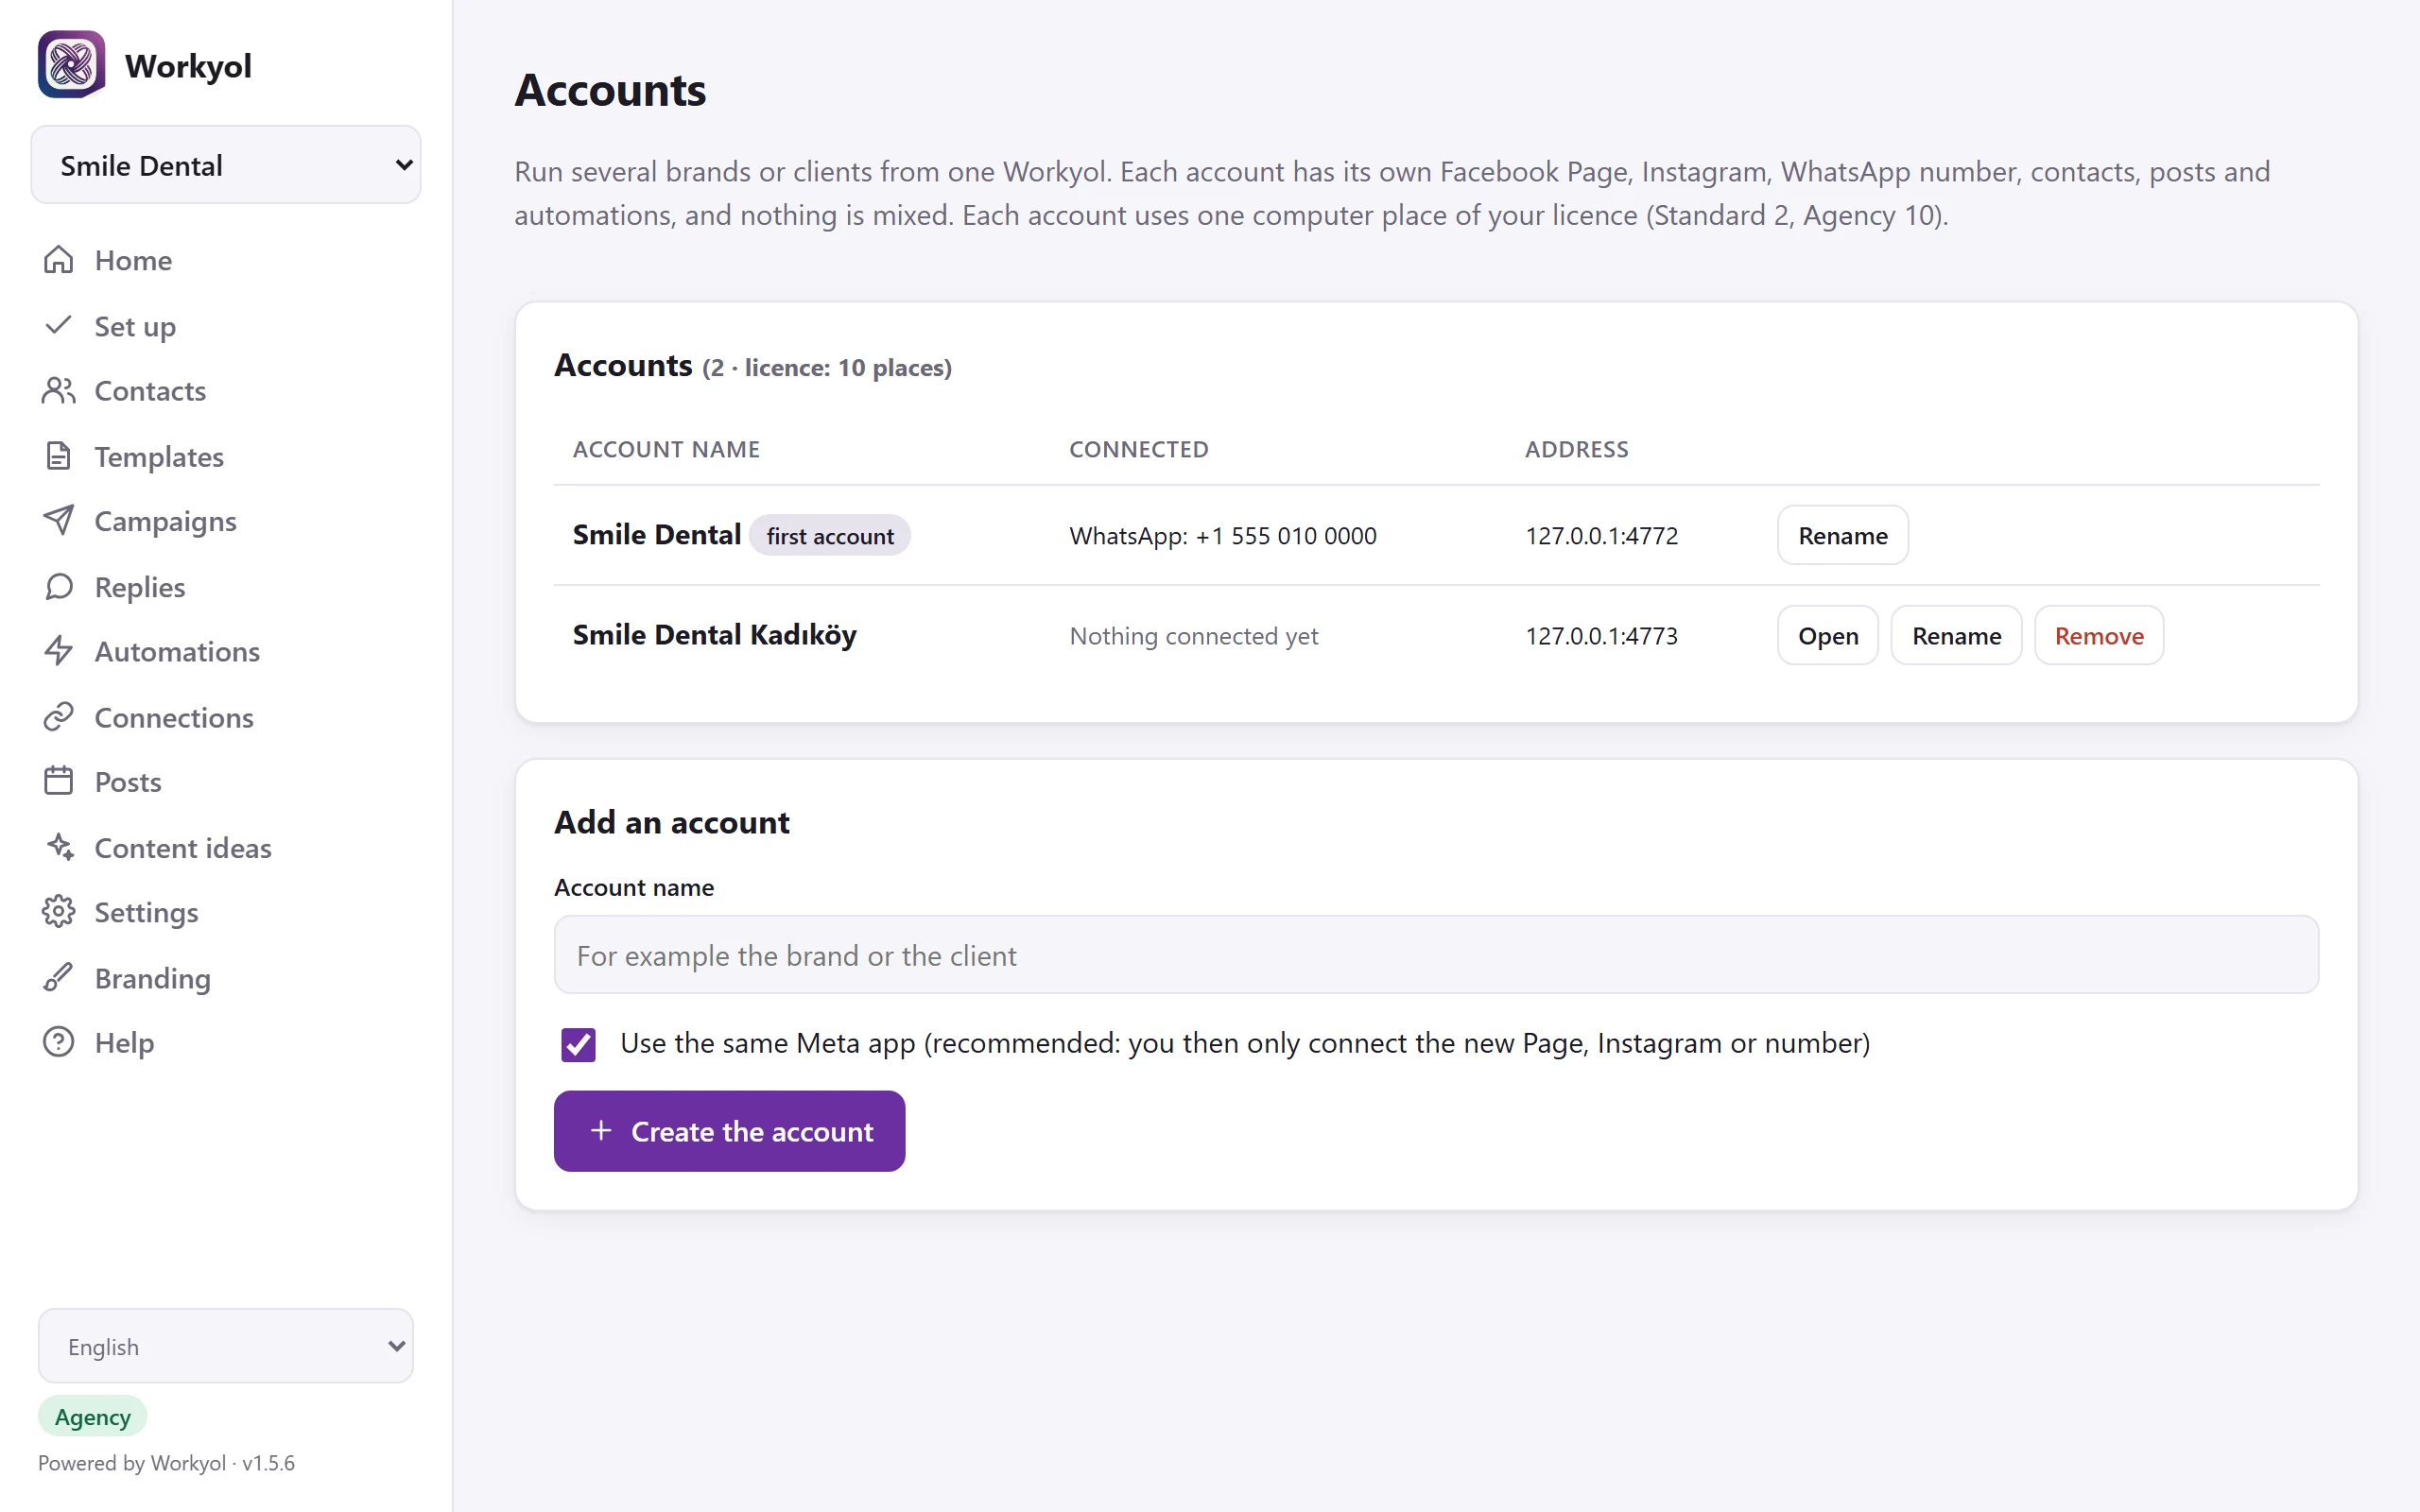Click Powered by Workyol v1.5.6 text
This screenshot has height=1512, width=2420.
tap(166, 1463)
